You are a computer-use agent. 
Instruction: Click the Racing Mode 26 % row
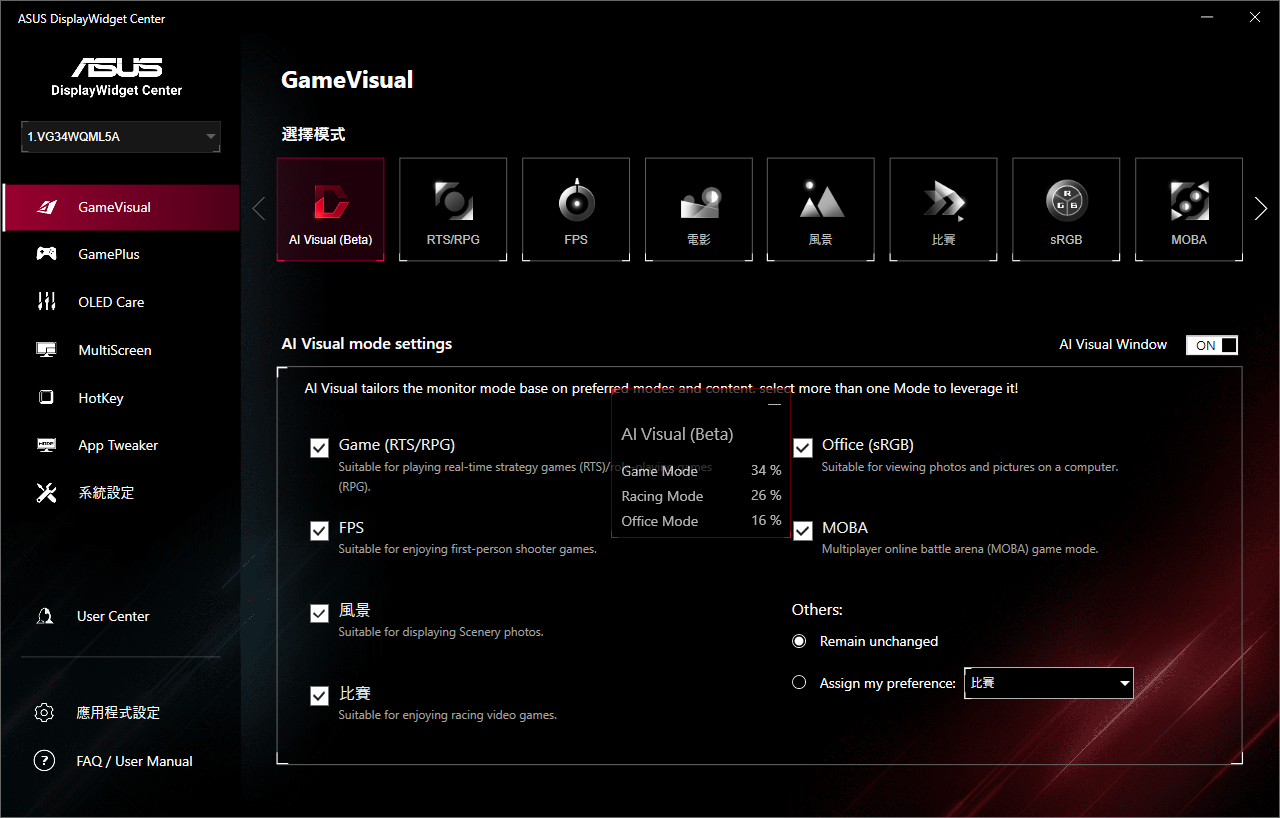tap(701, 496)
